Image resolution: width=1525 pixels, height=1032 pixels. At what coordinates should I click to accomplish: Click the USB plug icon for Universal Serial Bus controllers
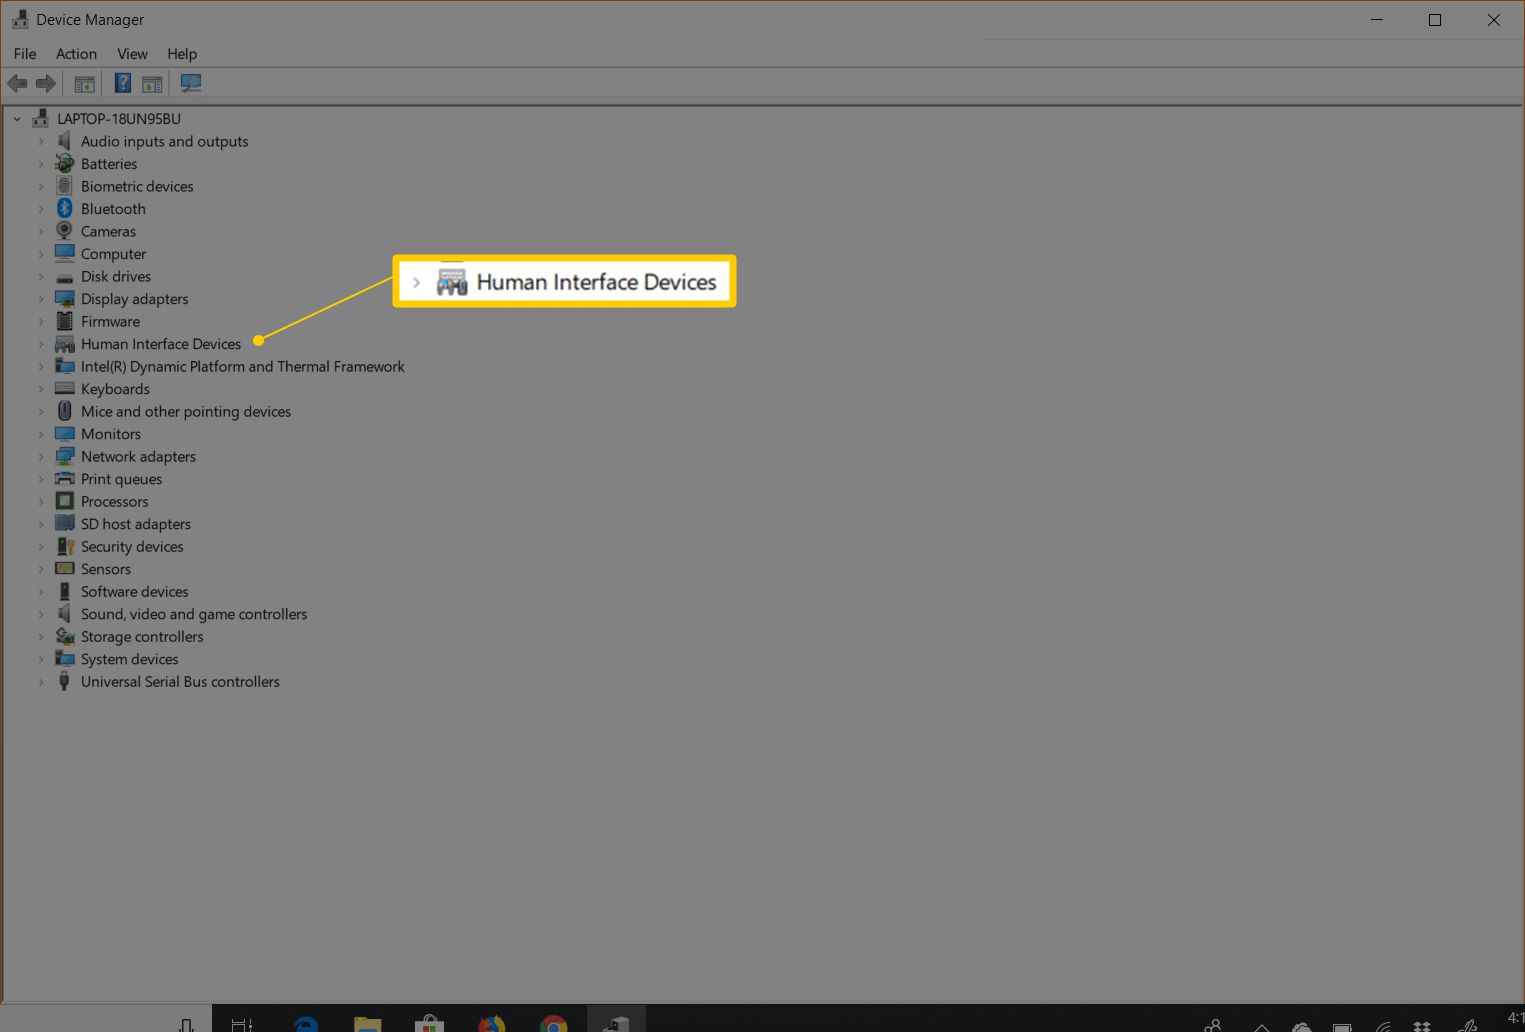pos(64,681)
